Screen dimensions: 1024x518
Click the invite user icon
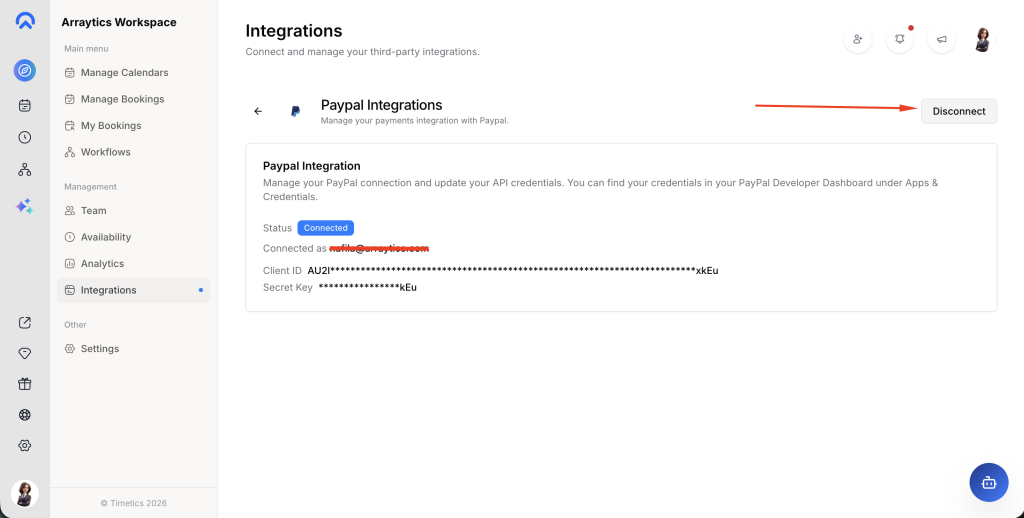(857, 39)
